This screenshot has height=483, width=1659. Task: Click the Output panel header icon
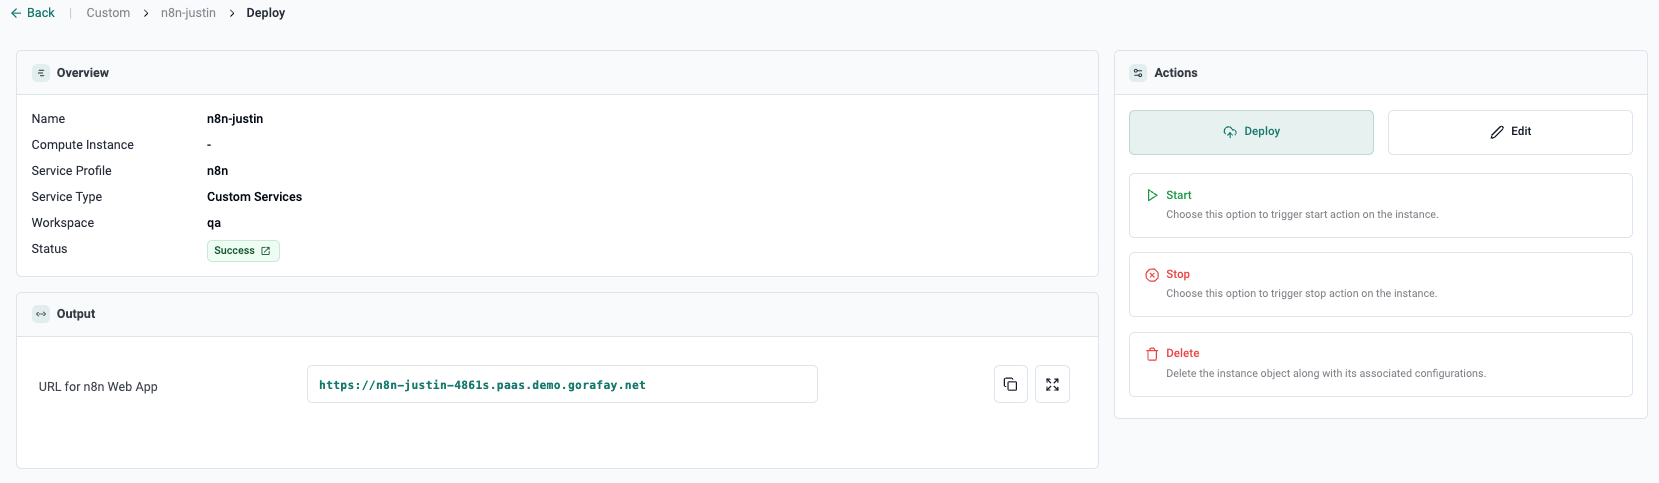tap(41, 314)
